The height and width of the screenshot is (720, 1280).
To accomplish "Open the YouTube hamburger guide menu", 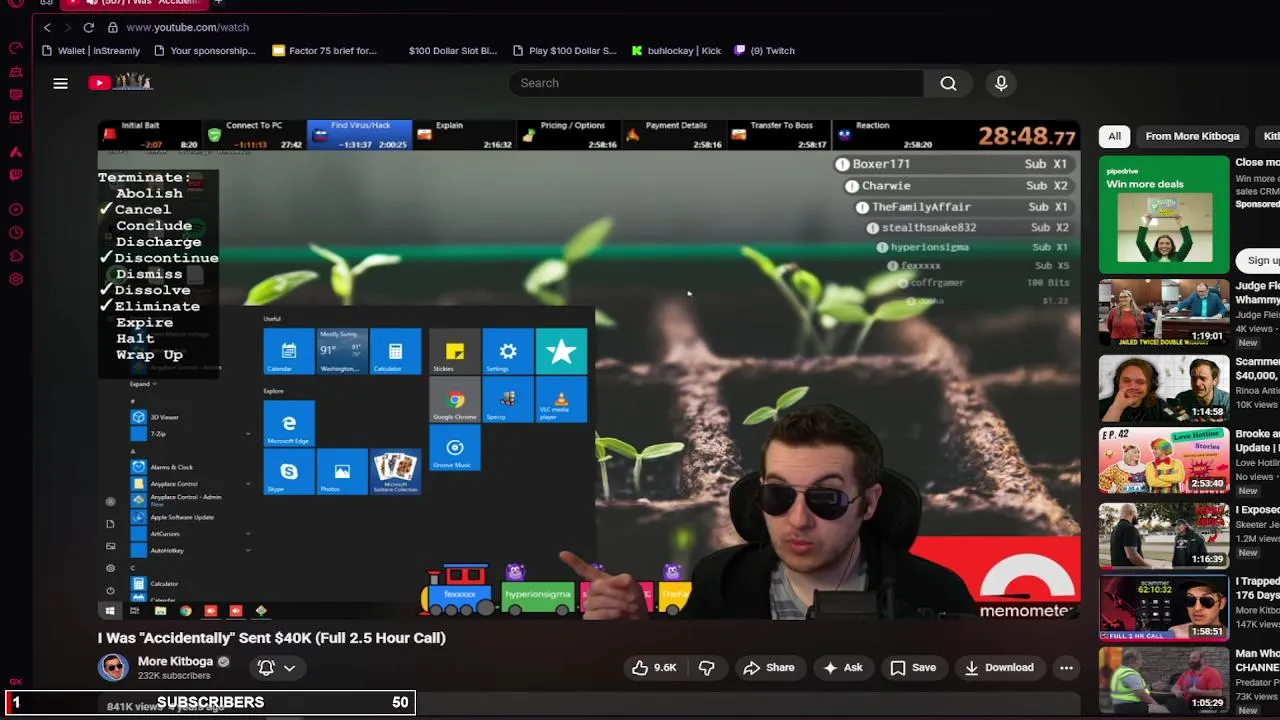I will pyautogui.click(x=60, y=83).
